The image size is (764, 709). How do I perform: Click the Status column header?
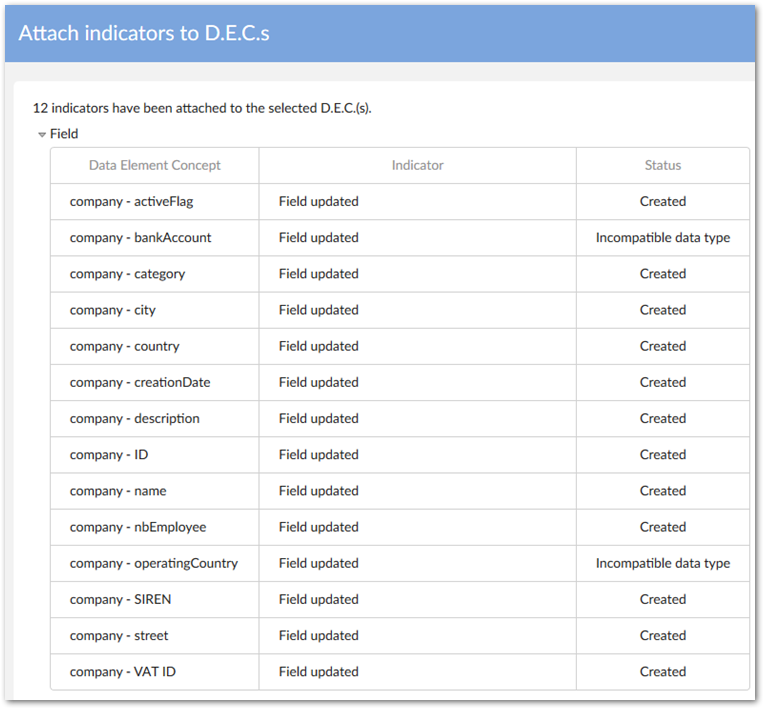(662, 165)
